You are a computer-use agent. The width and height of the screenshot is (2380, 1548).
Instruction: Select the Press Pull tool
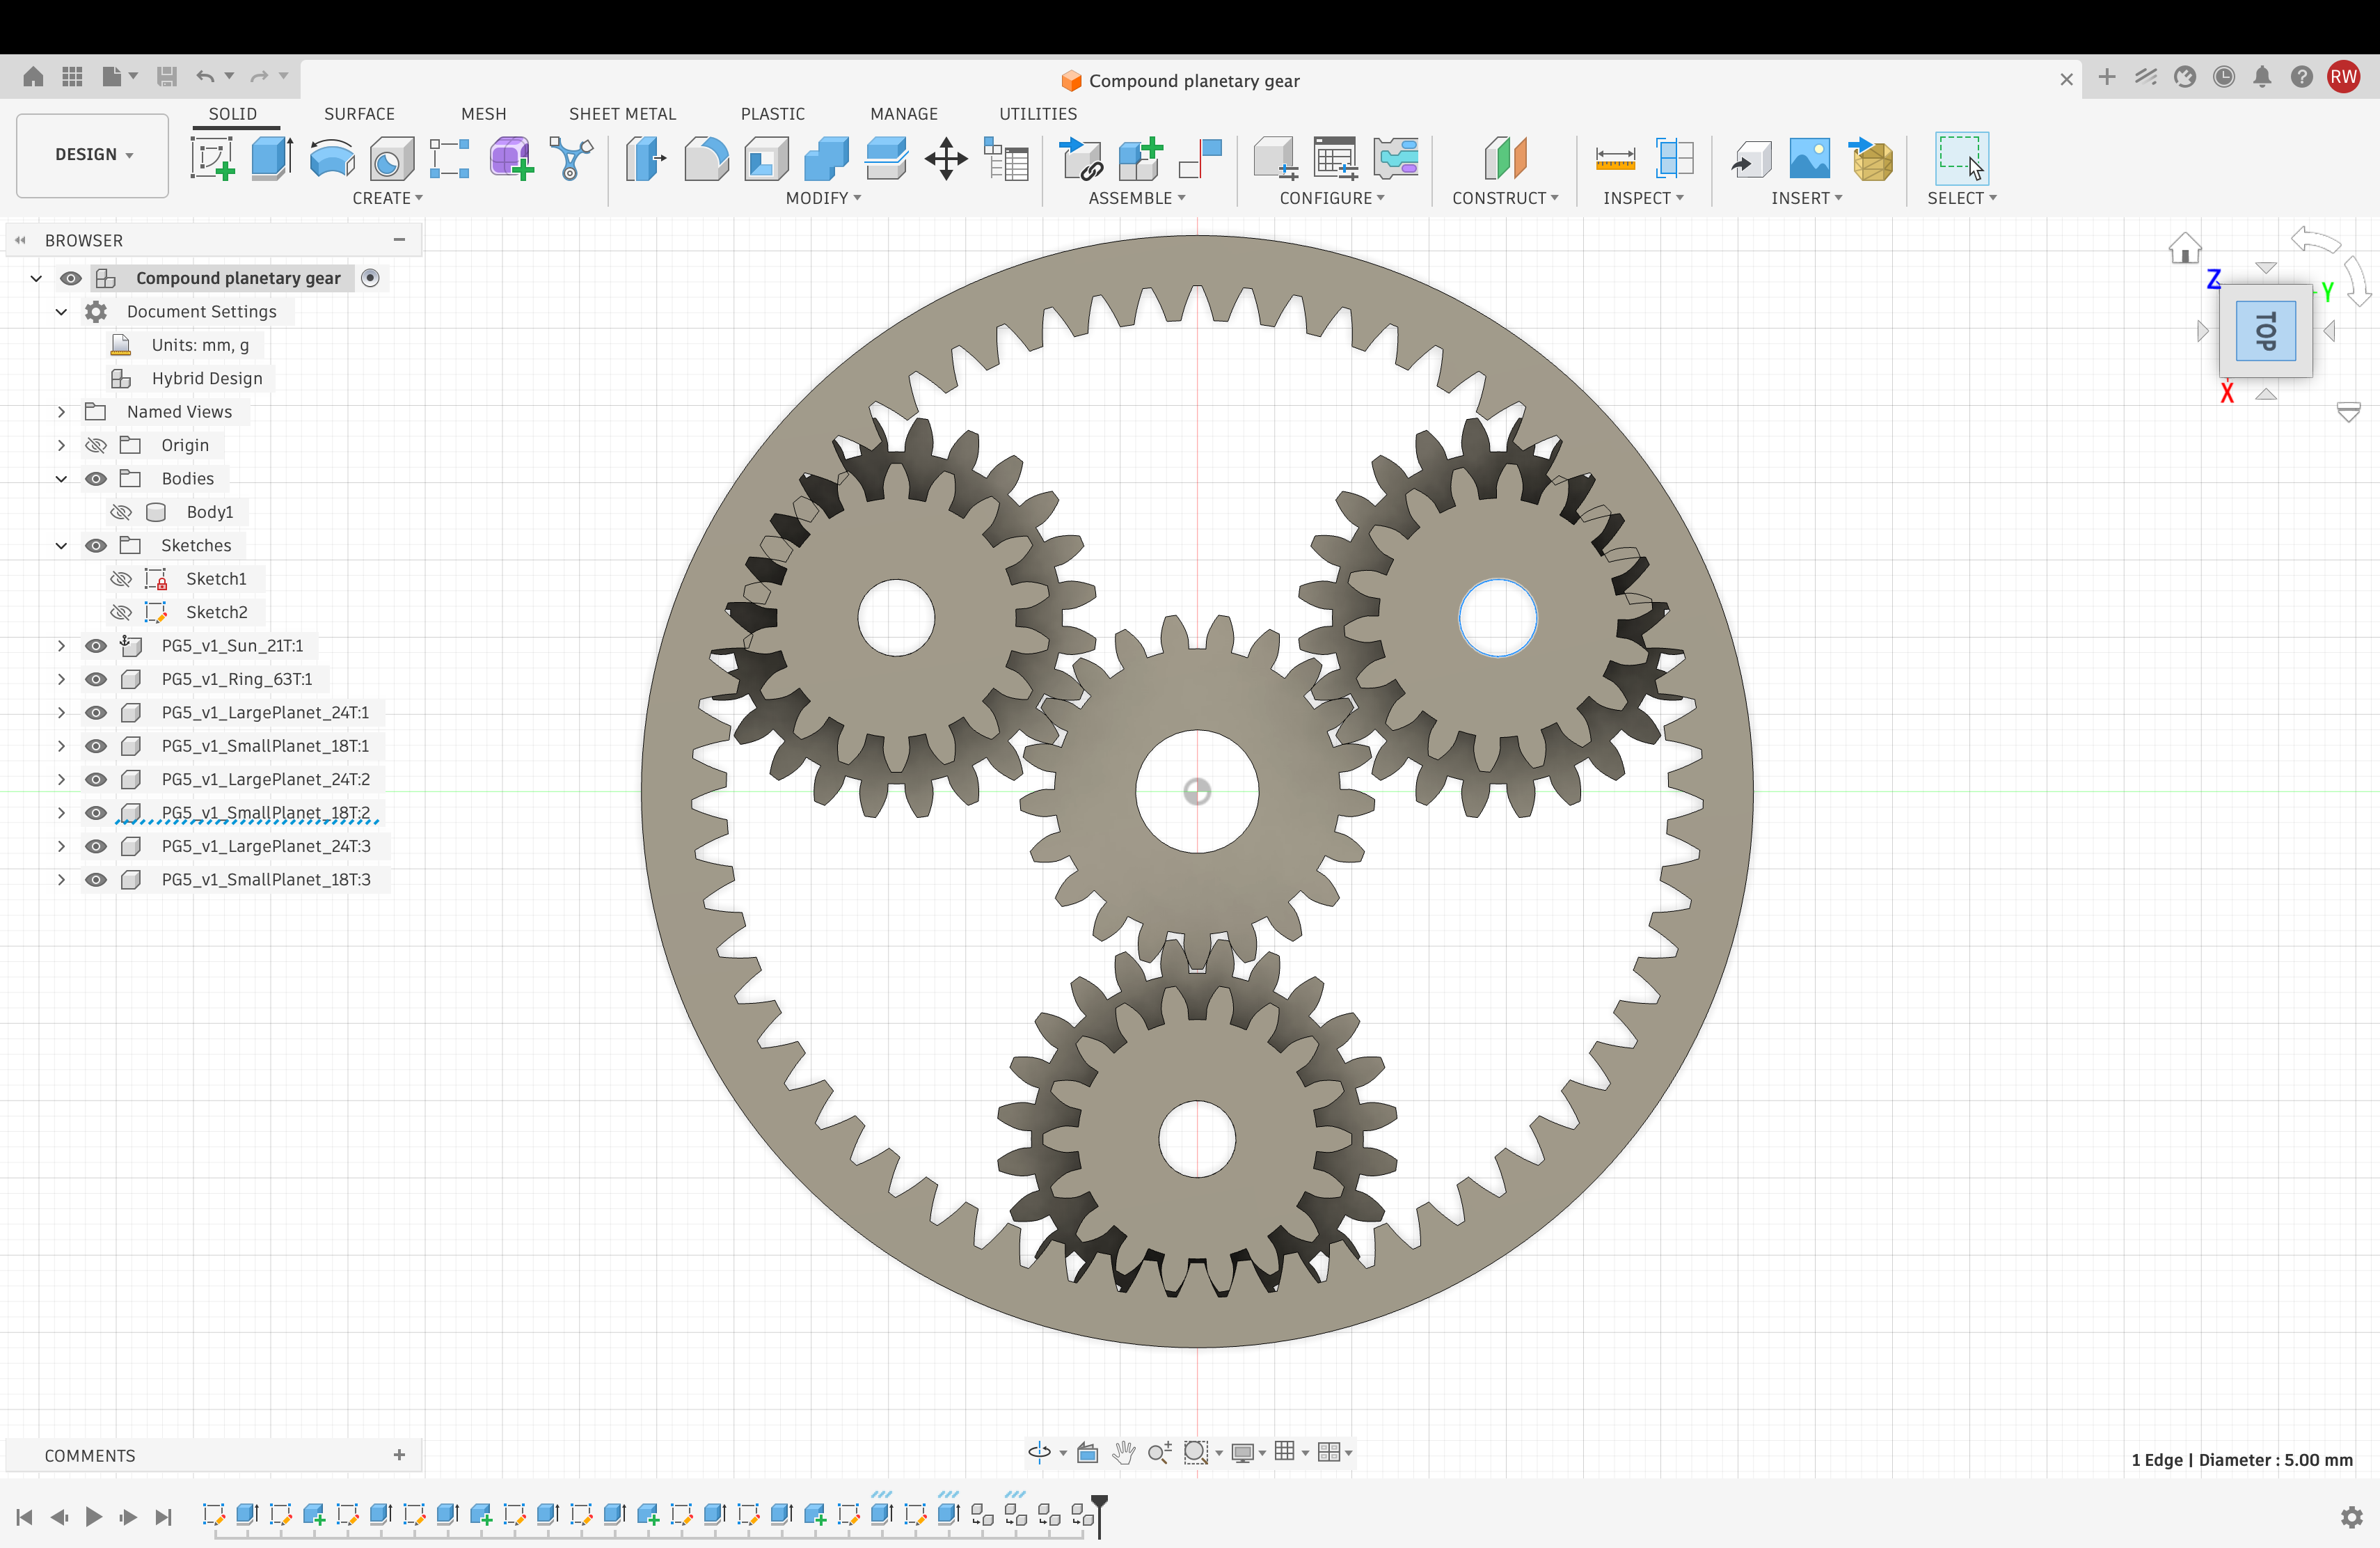(x=646, y=159)
